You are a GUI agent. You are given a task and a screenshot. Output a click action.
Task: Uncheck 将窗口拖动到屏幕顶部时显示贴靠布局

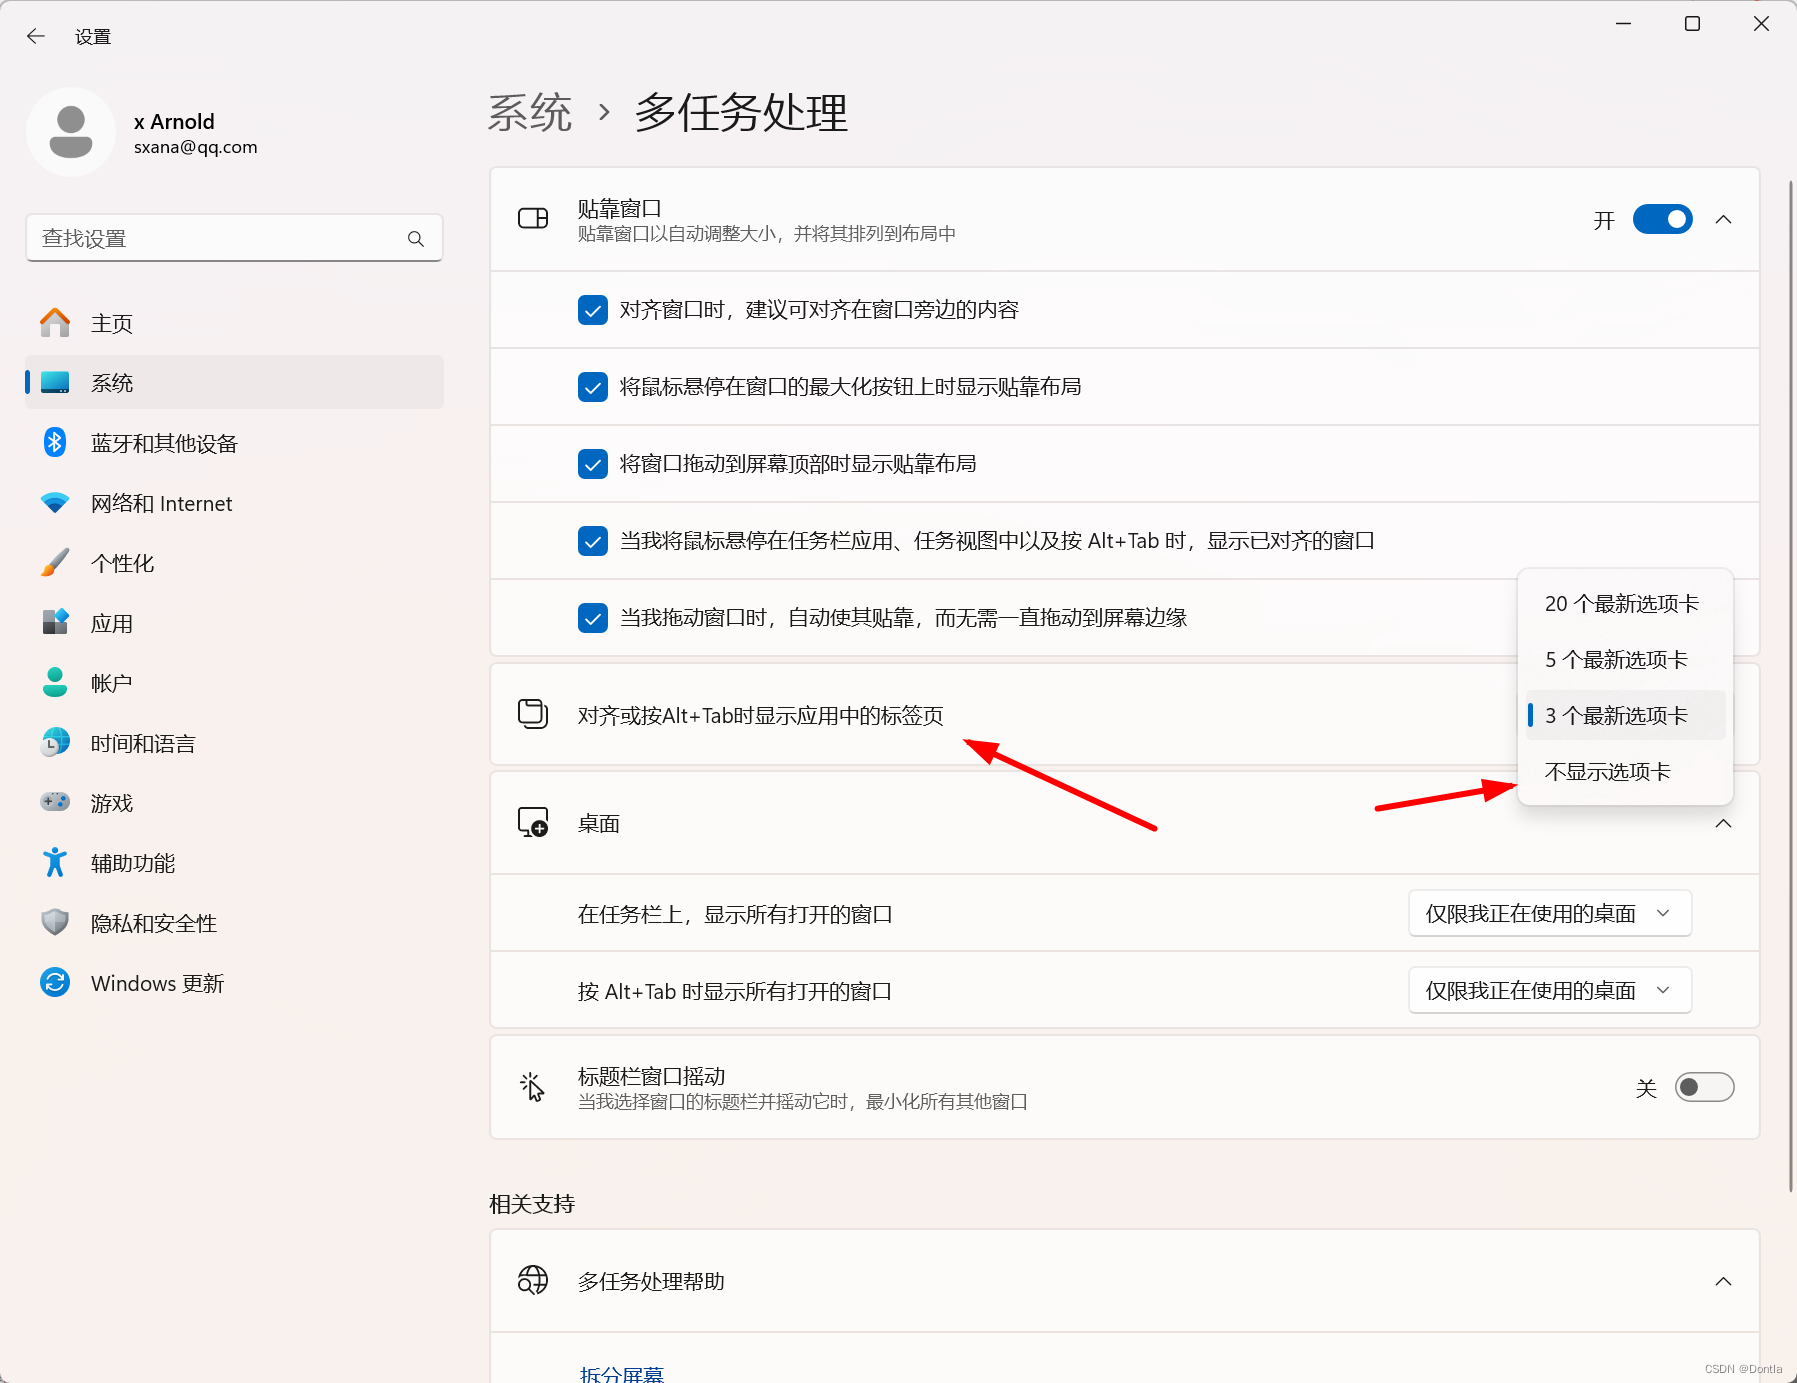click(x=593, y=463)
